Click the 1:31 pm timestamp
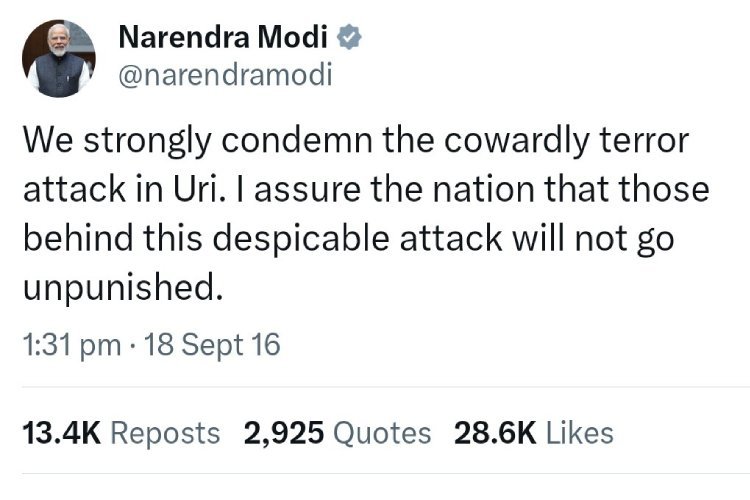Image resolution: width=750 pixels, height=500 pixels. click(72, 346)
